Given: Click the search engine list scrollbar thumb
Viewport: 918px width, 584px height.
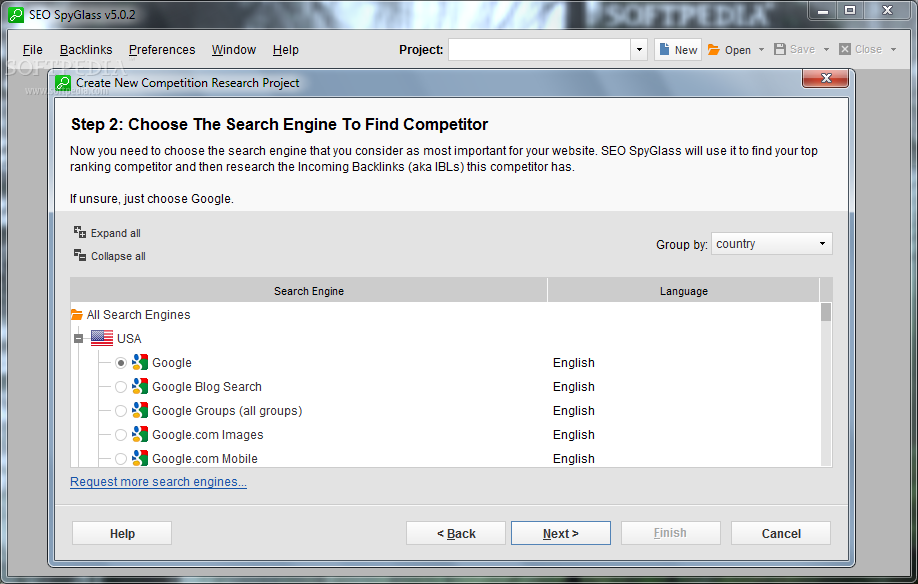Looking at the screenshot, I should coord(825,312).
